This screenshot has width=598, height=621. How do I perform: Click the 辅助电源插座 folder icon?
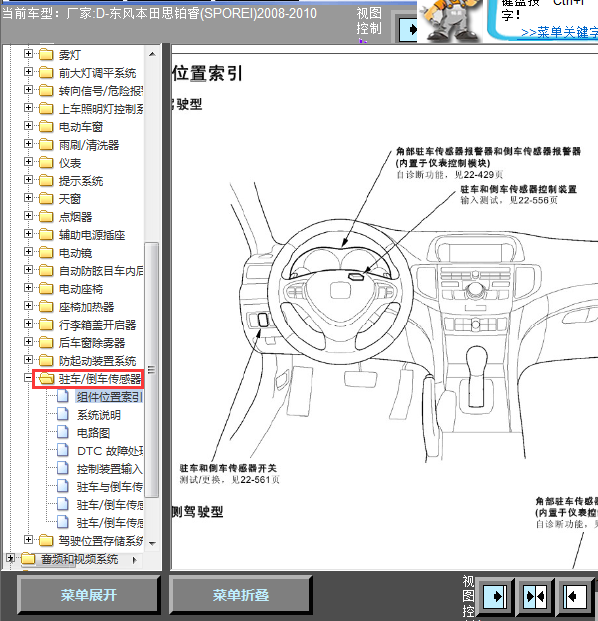click(x=46, y=234)
